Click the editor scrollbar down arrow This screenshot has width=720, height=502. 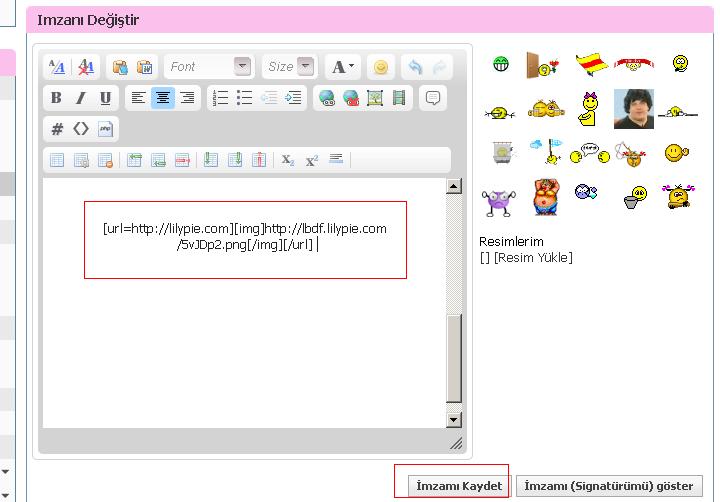(454, 420)
